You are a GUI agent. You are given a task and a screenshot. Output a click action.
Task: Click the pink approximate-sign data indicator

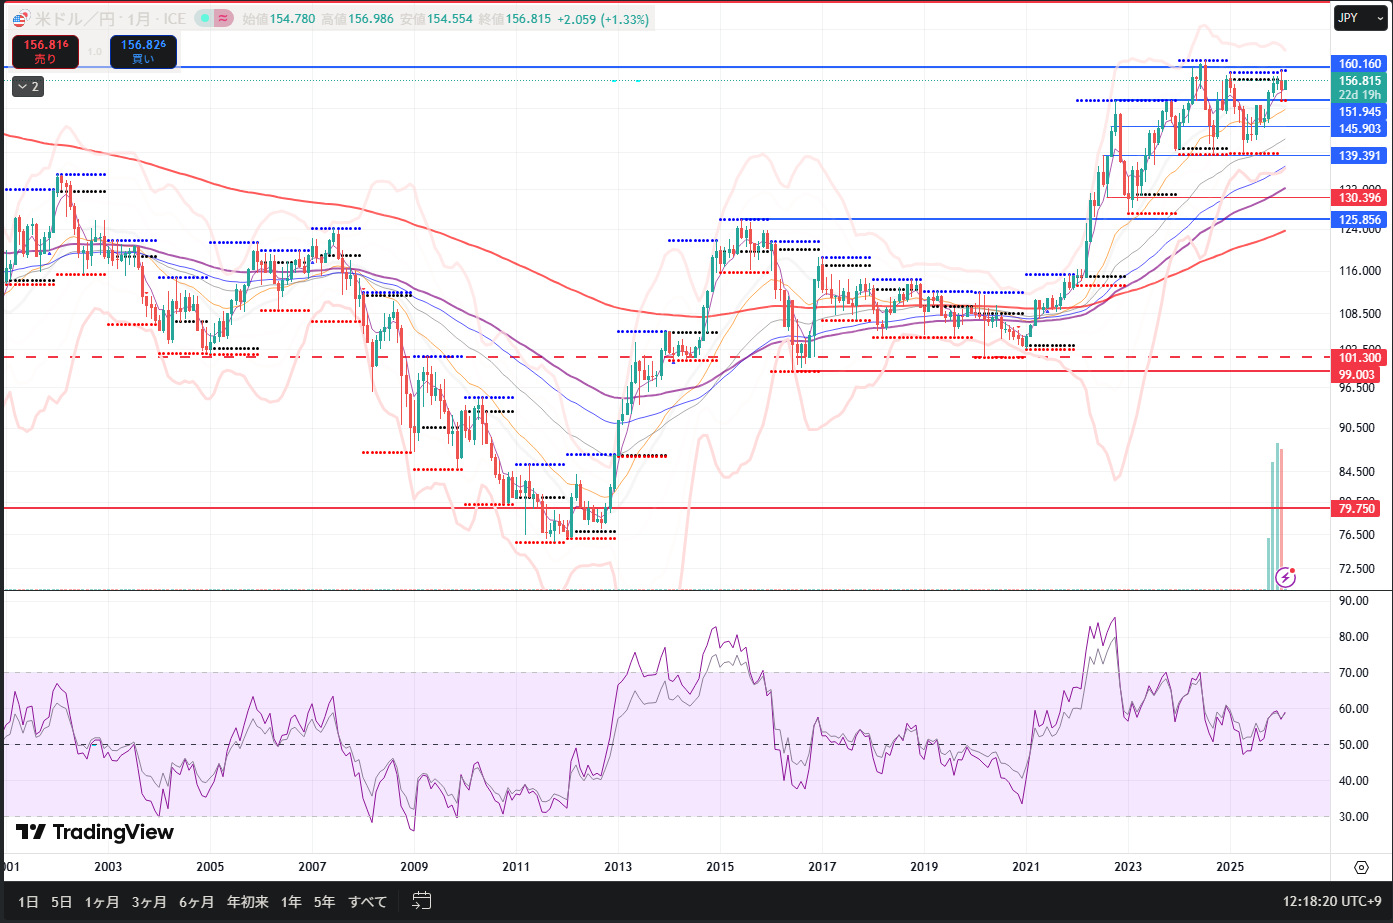pyautogui.click(x=224, y=19)
